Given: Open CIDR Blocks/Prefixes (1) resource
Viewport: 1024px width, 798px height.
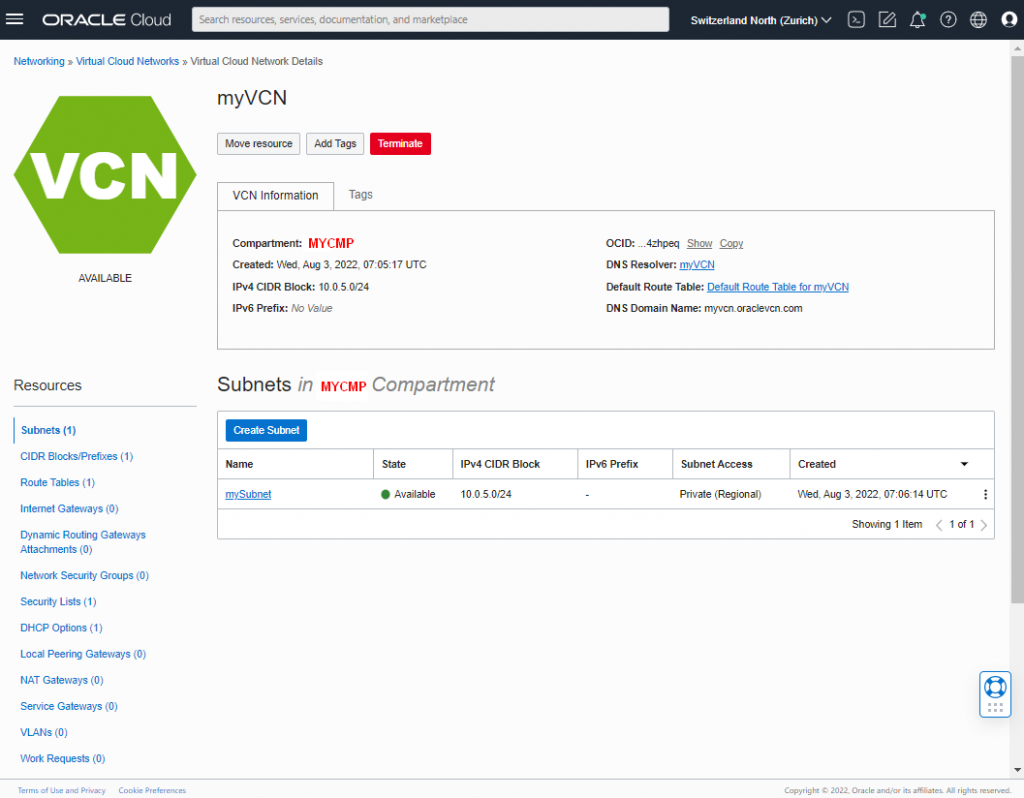Looking at the screenshot, I should pos(76,456).
